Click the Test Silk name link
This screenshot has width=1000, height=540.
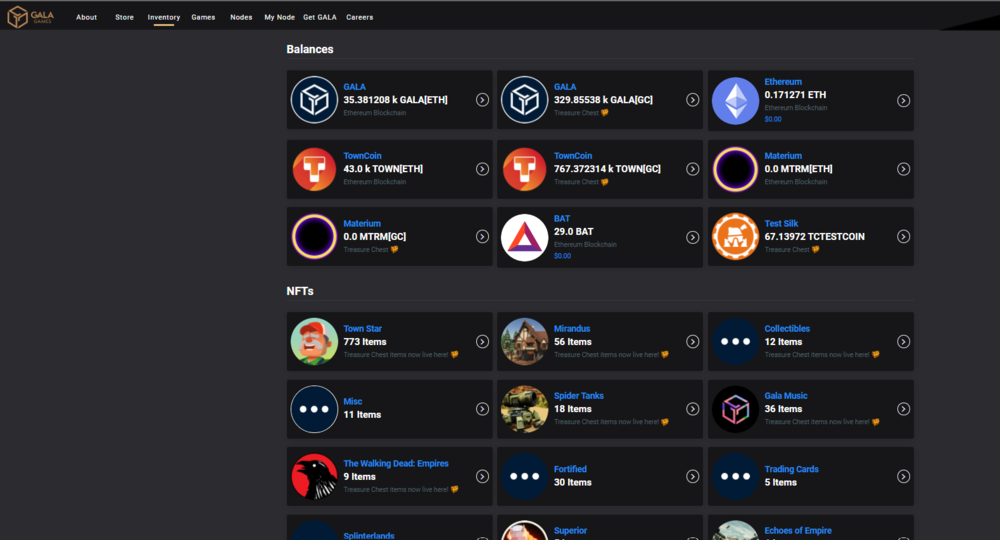[x=781, y=224]
